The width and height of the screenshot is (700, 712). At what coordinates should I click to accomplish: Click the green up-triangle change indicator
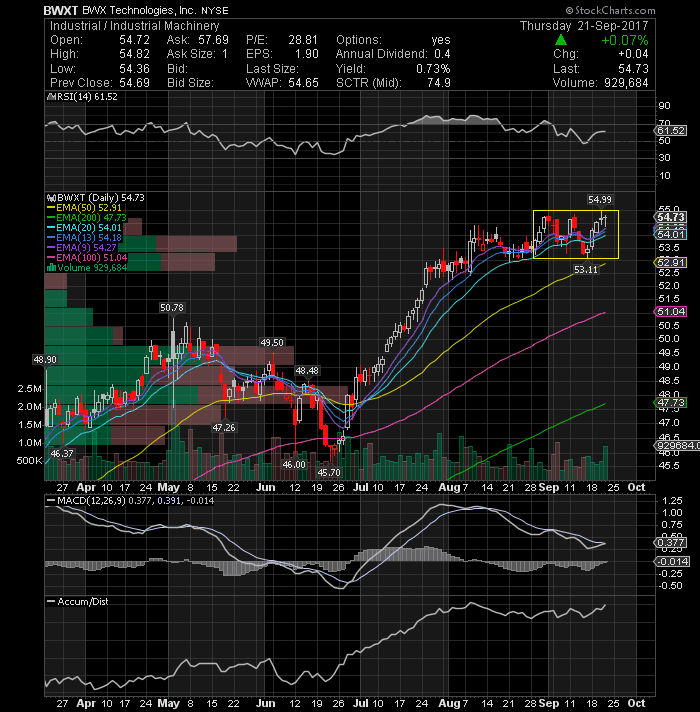(x=561, y=40)
